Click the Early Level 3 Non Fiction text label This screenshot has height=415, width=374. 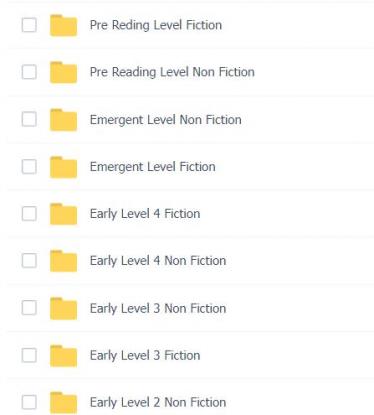coord(158,308)
